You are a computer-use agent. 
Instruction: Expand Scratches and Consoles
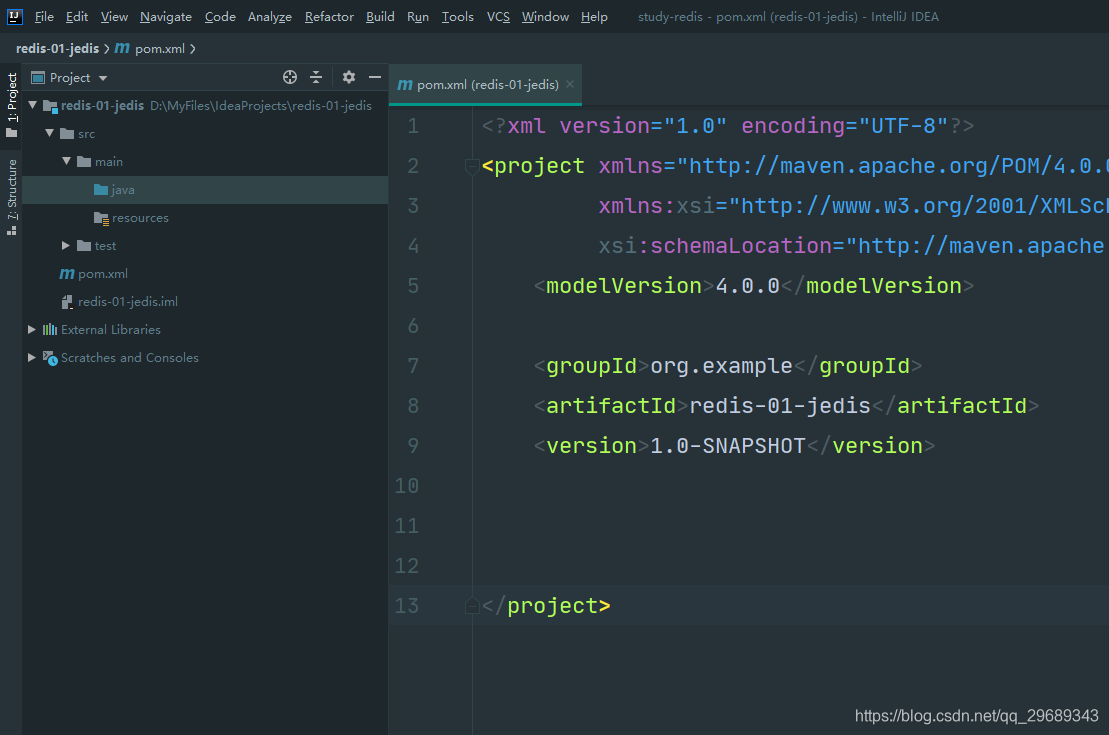(31, 357)
